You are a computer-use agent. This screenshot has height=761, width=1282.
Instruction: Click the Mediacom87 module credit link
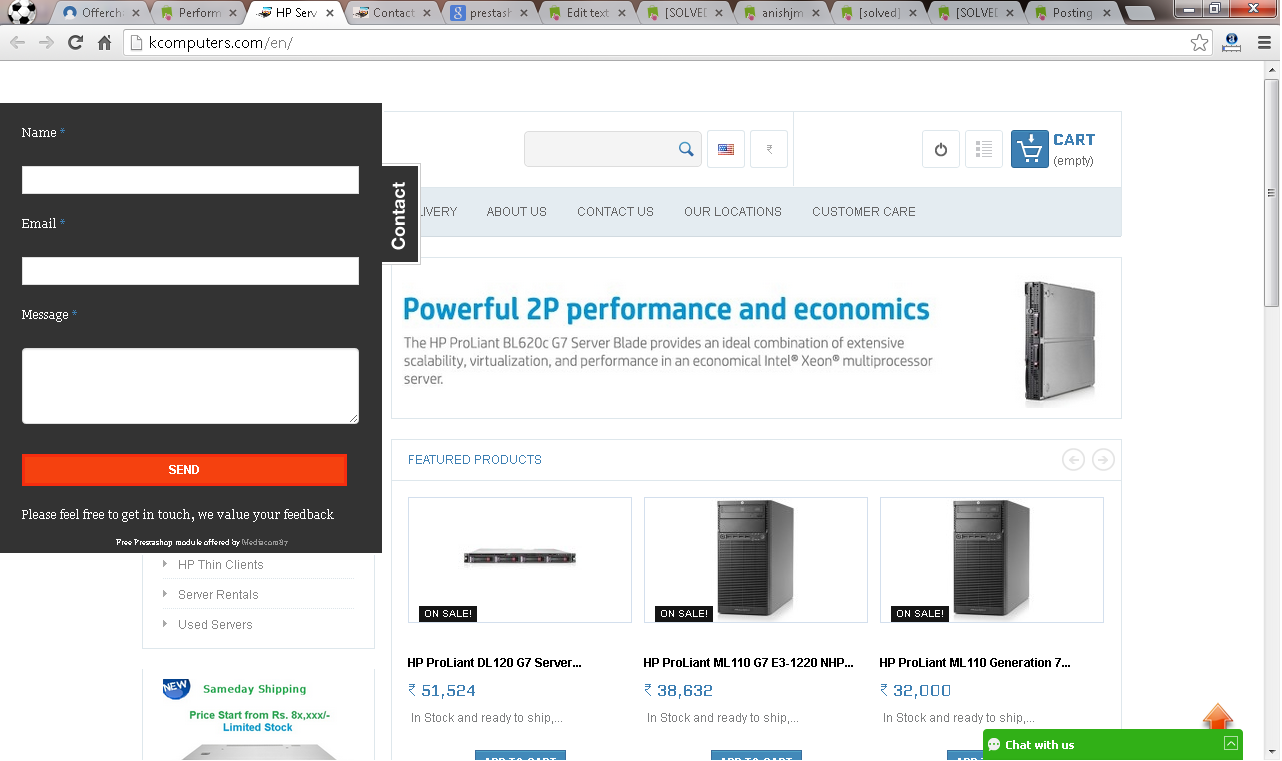265,543
